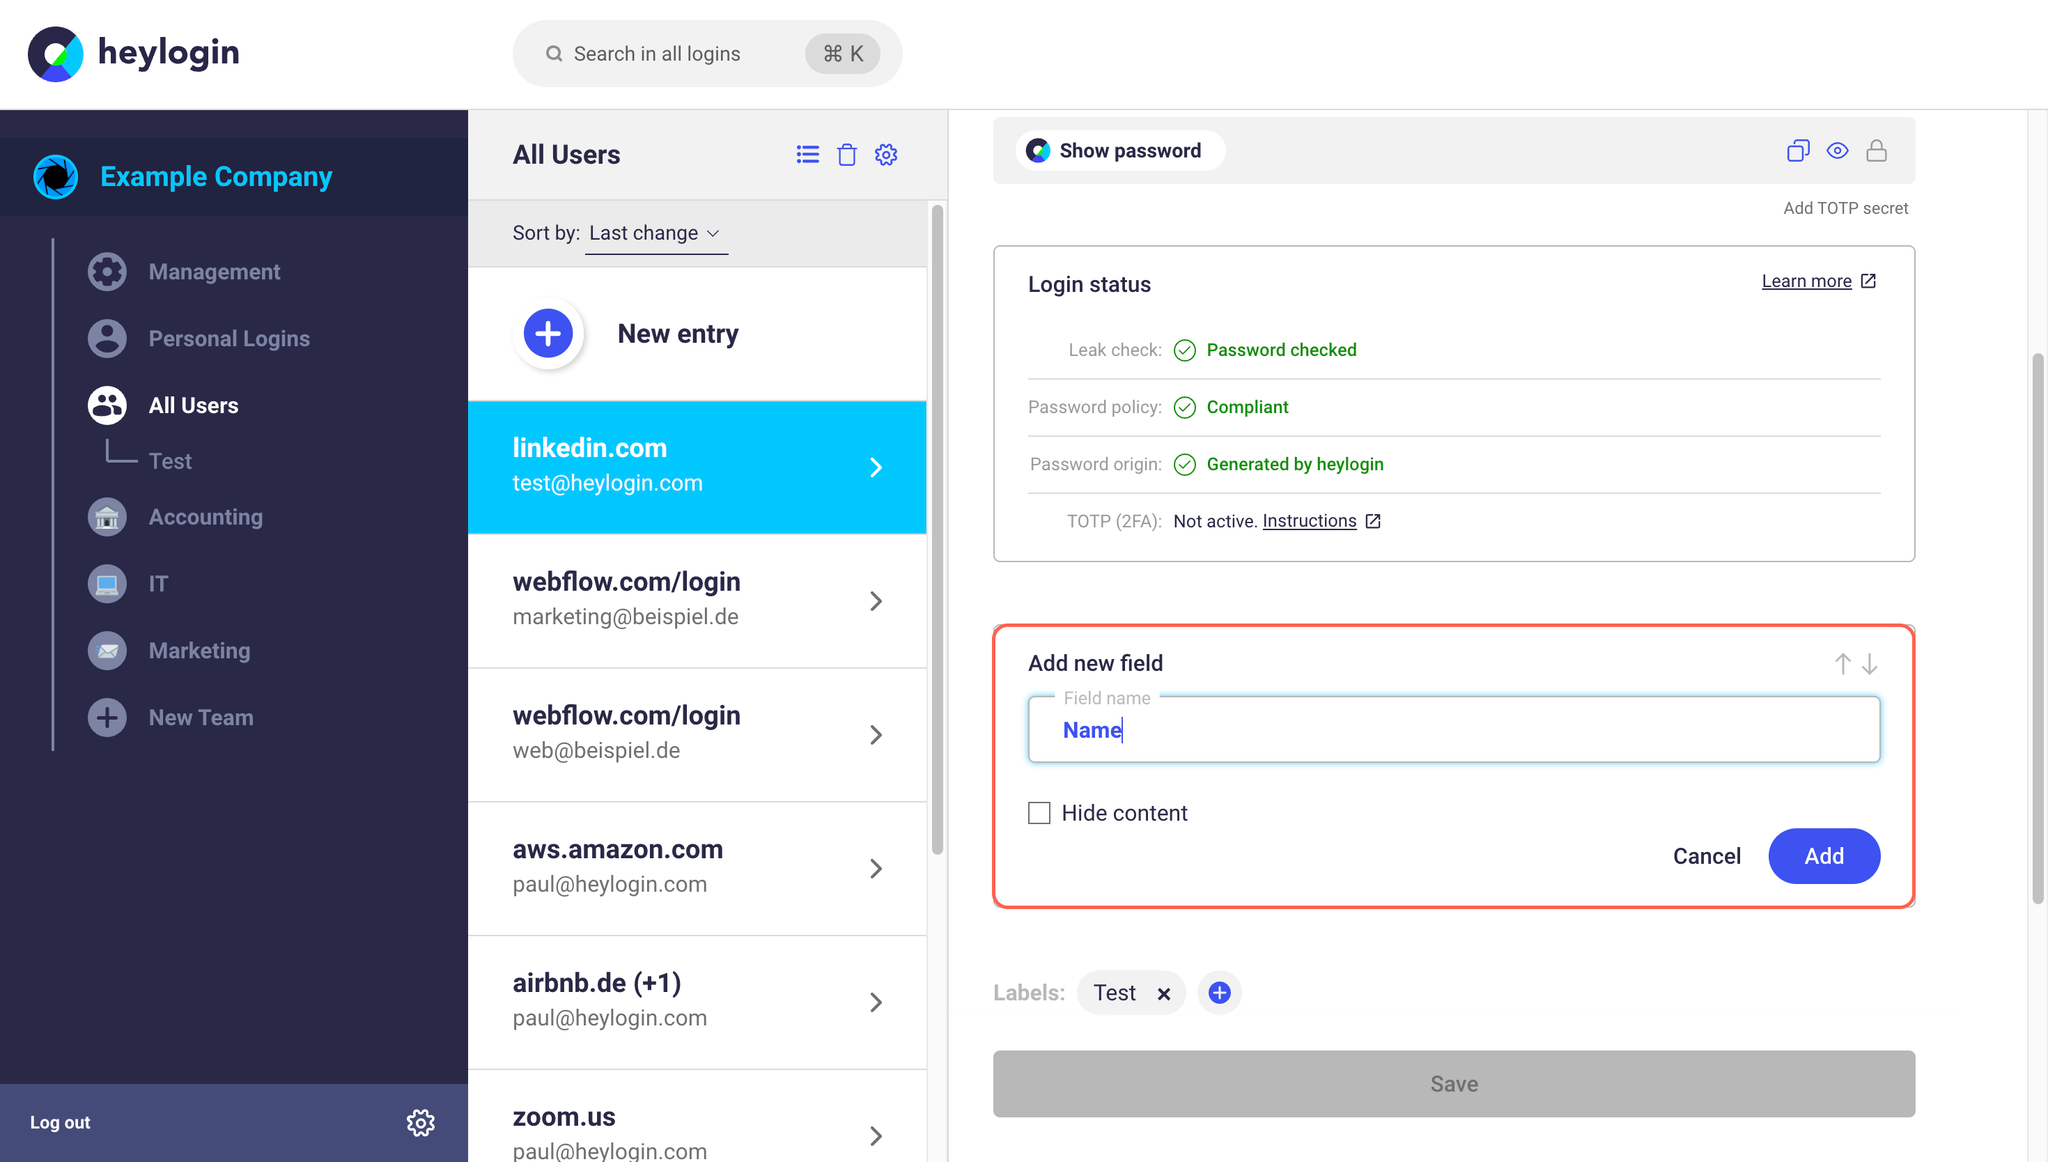This screenshot has height=1162, width=2048.
Task: Click the ⌘ K shortcut badge
Action: (x=842, y=54)
